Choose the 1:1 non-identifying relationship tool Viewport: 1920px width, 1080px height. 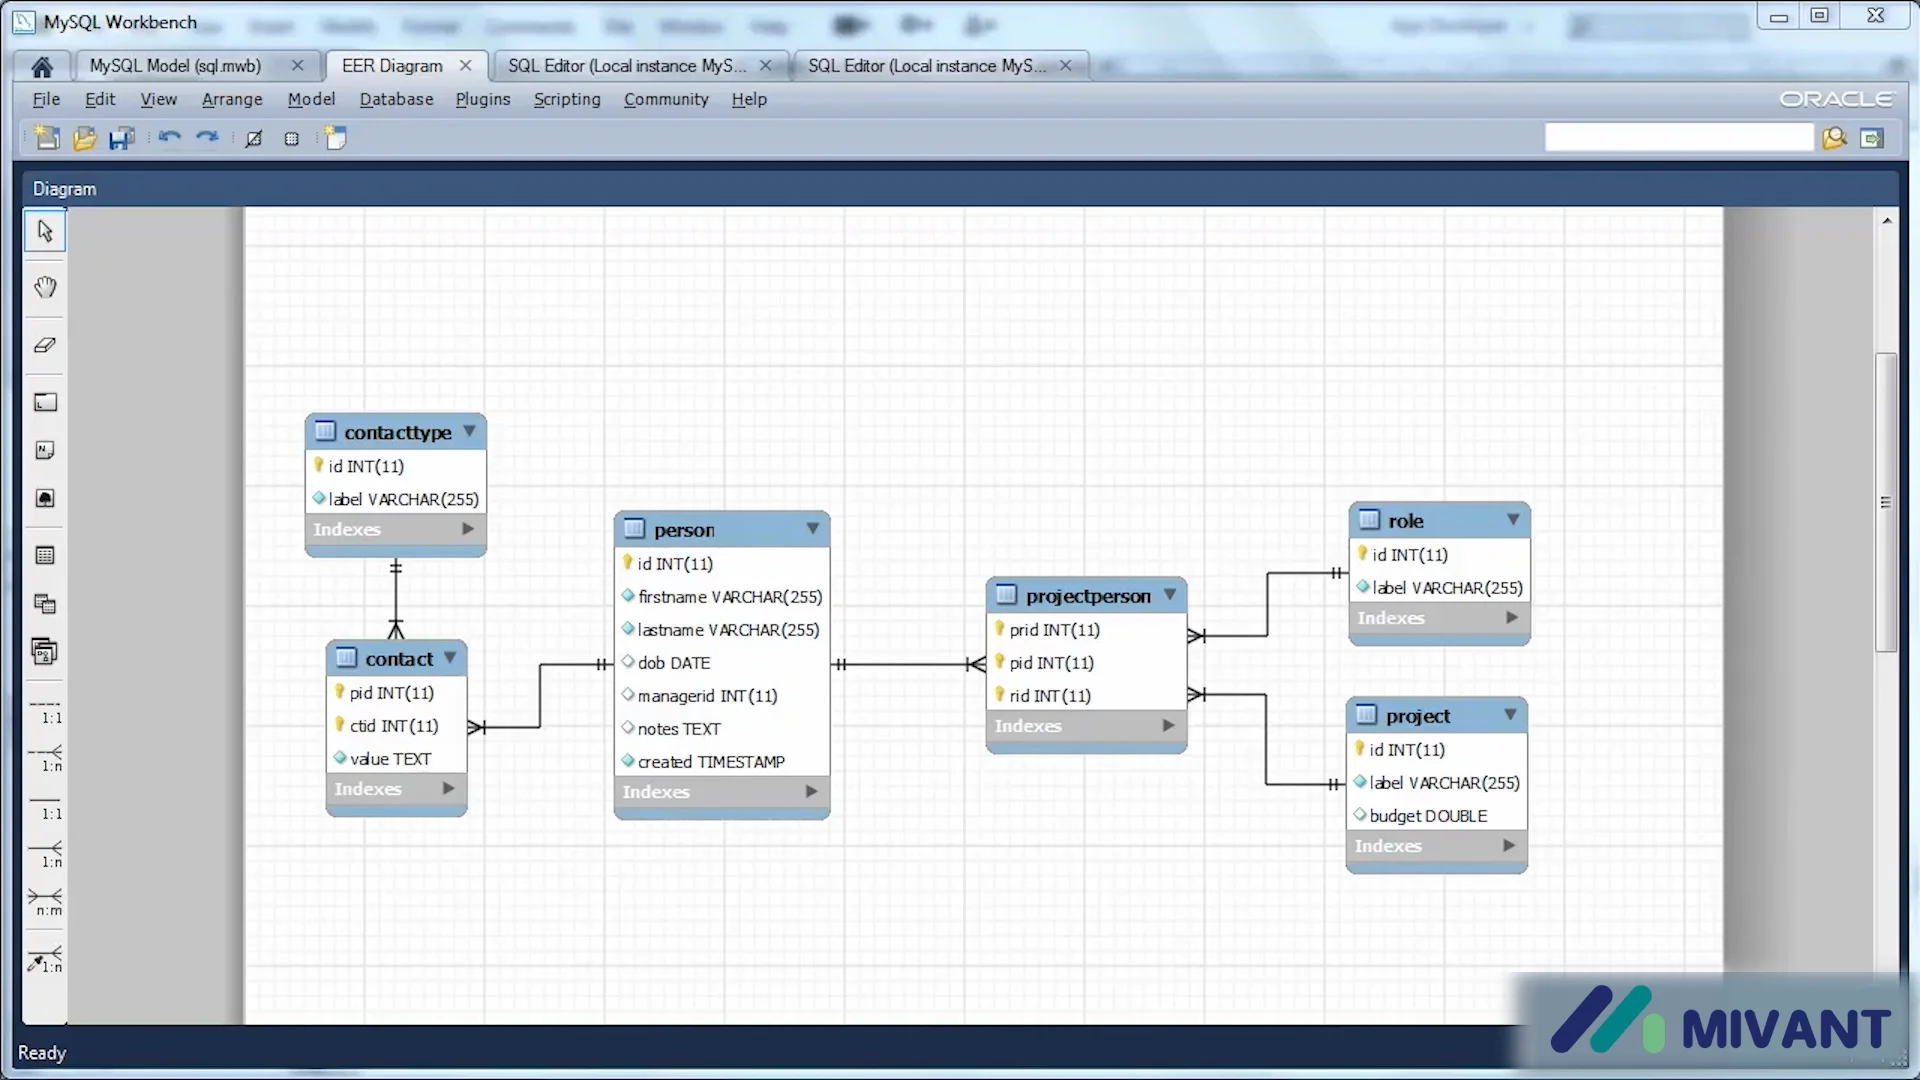[44, 716]
